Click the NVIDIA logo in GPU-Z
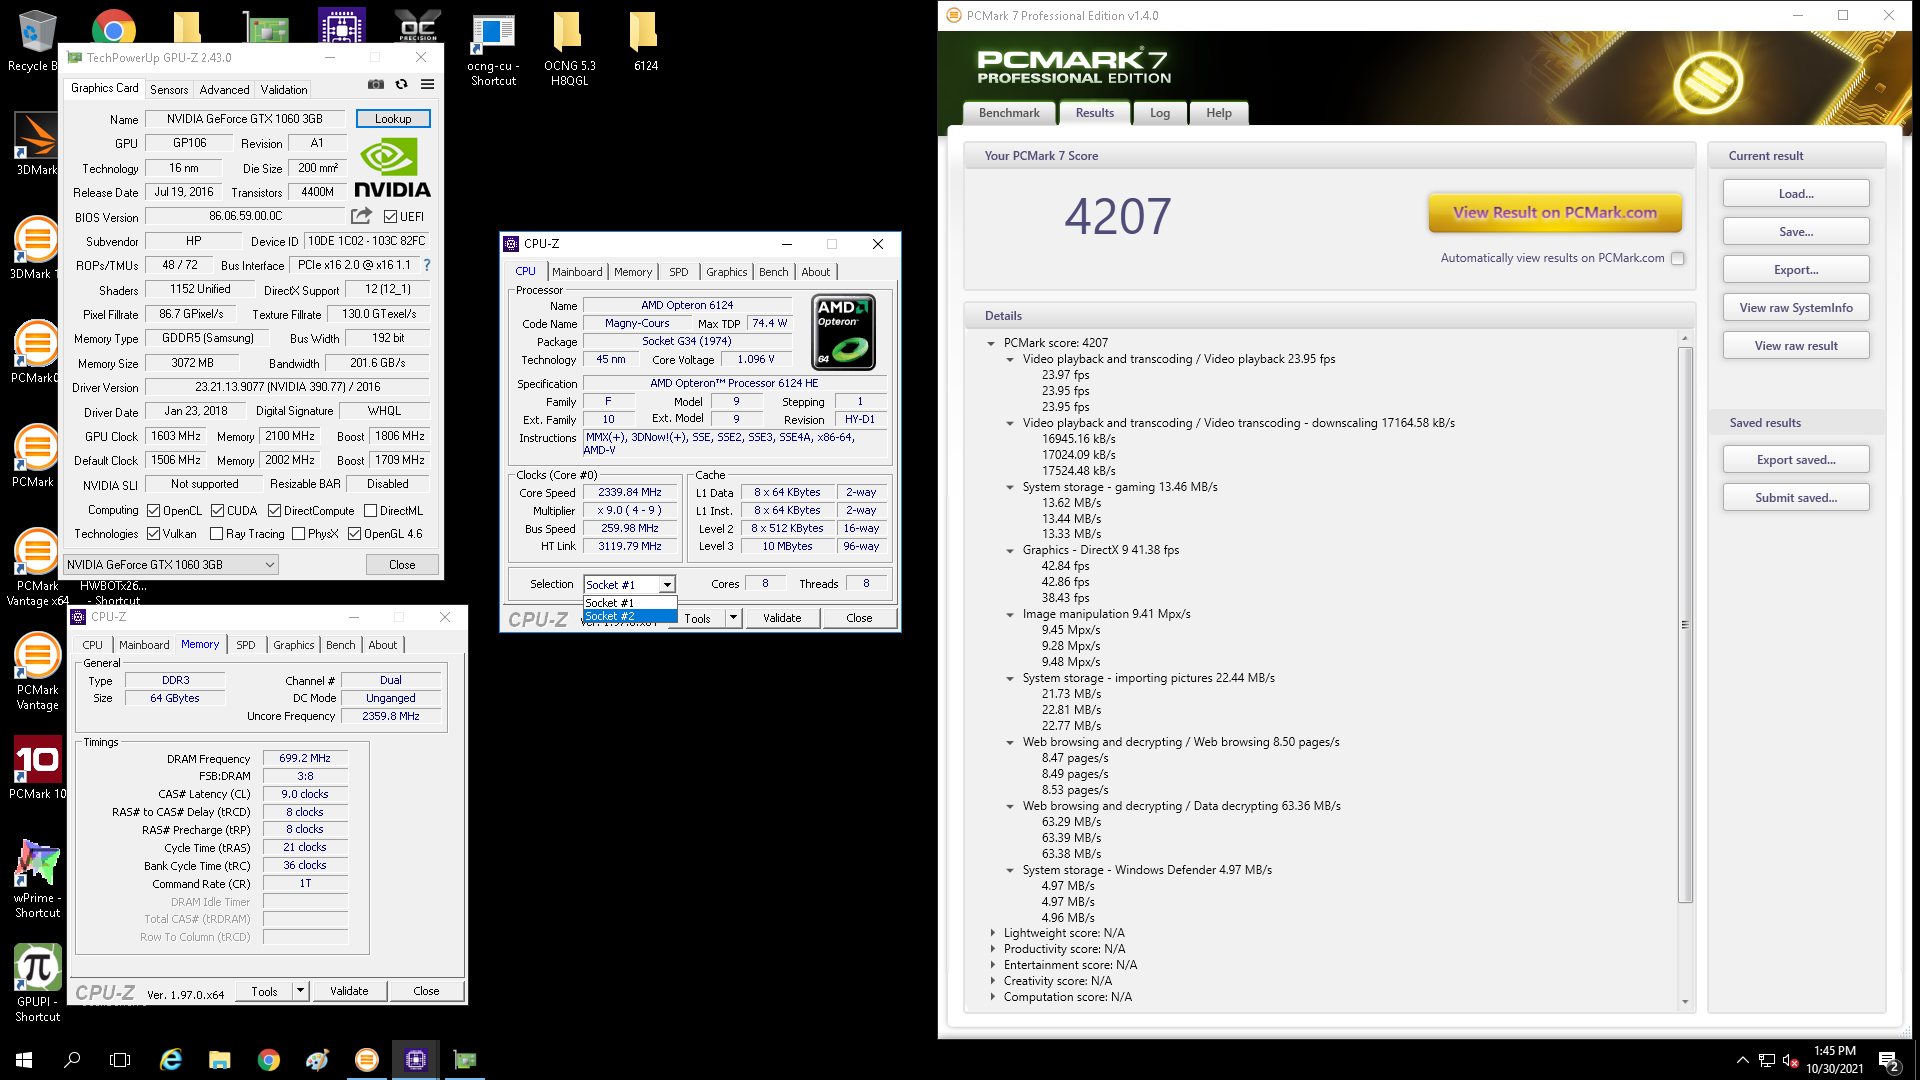 (x=393, y=169)
